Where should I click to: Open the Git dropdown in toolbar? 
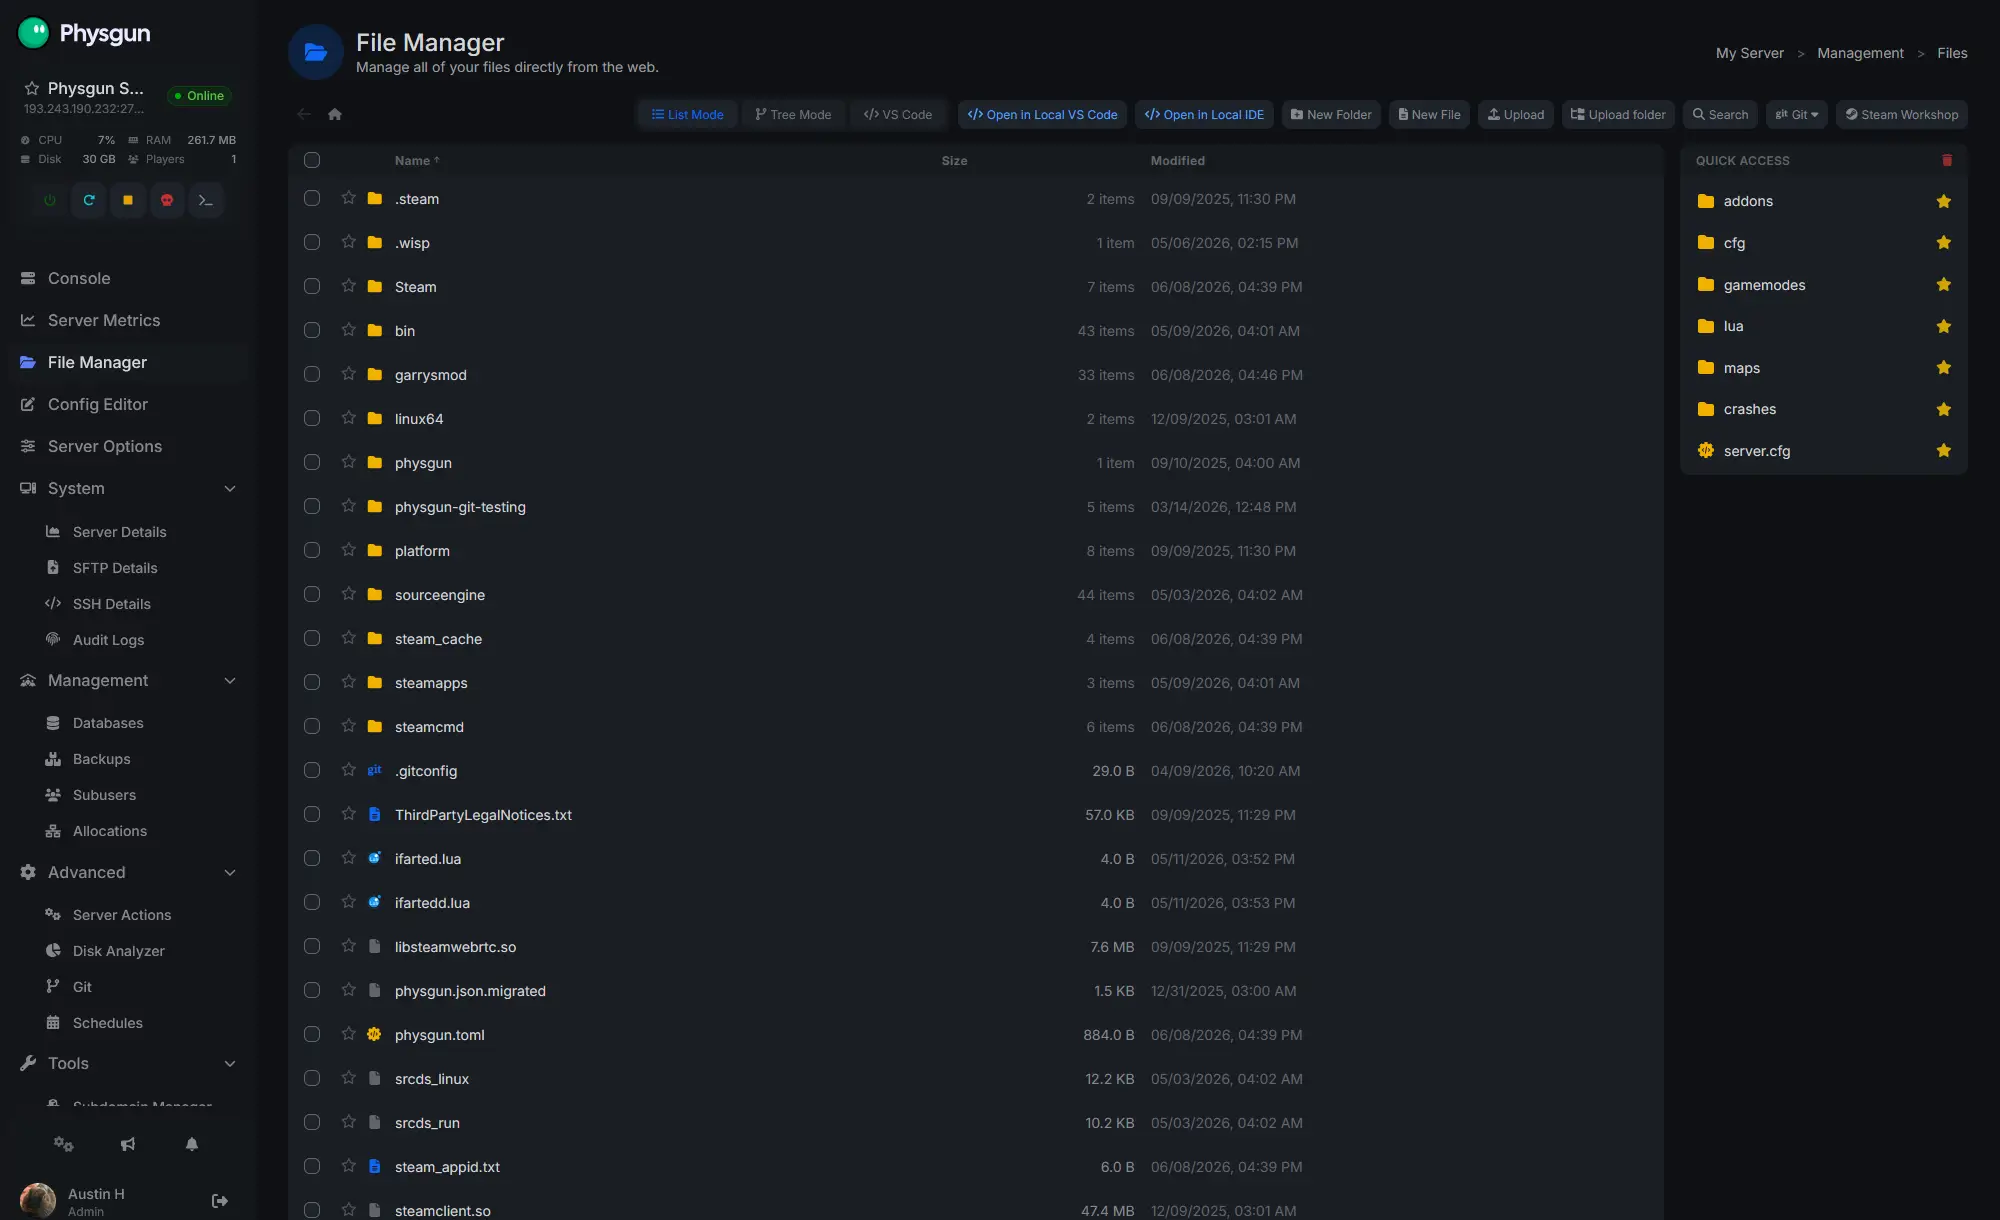[x=1797, y=115]
